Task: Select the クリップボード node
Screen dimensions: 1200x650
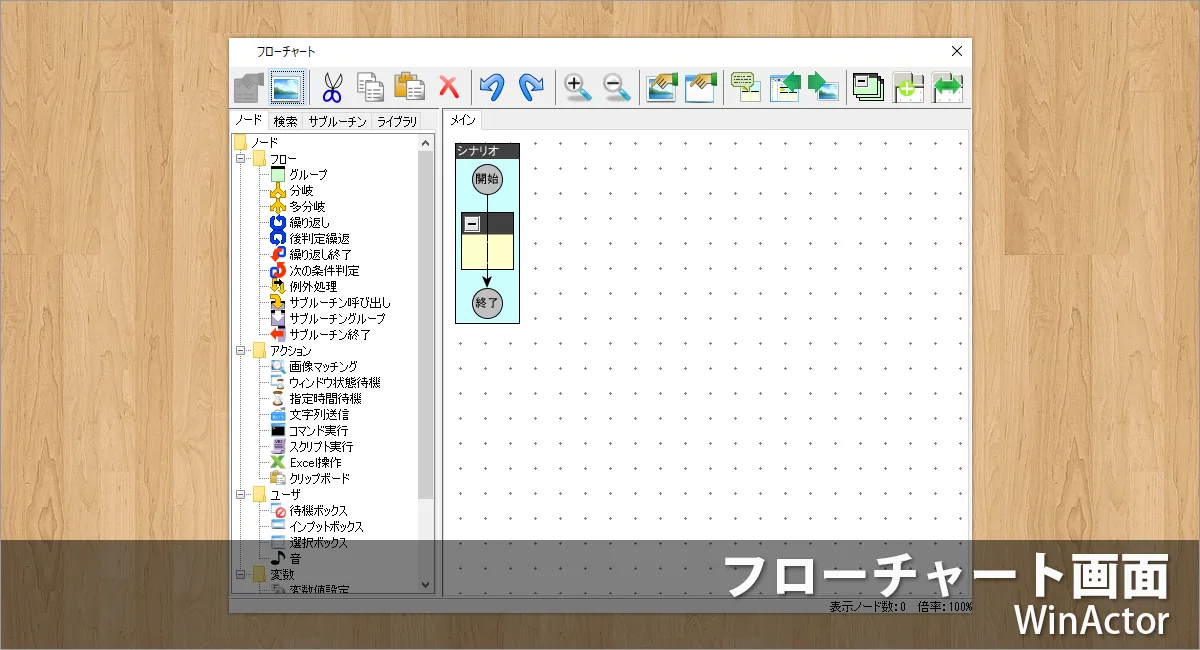Action: click(x=319, y=478)
